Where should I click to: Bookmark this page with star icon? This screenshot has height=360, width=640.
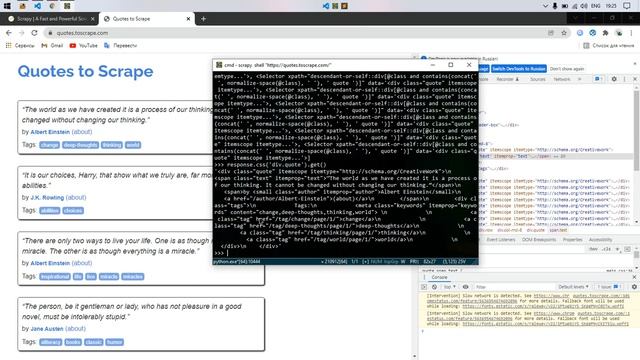(x=564, y=33)
